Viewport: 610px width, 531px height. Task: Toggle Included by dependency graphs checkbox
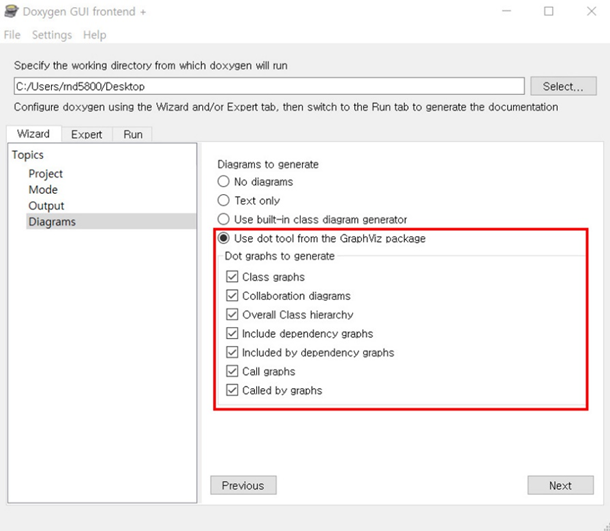[x=232, y=352]
